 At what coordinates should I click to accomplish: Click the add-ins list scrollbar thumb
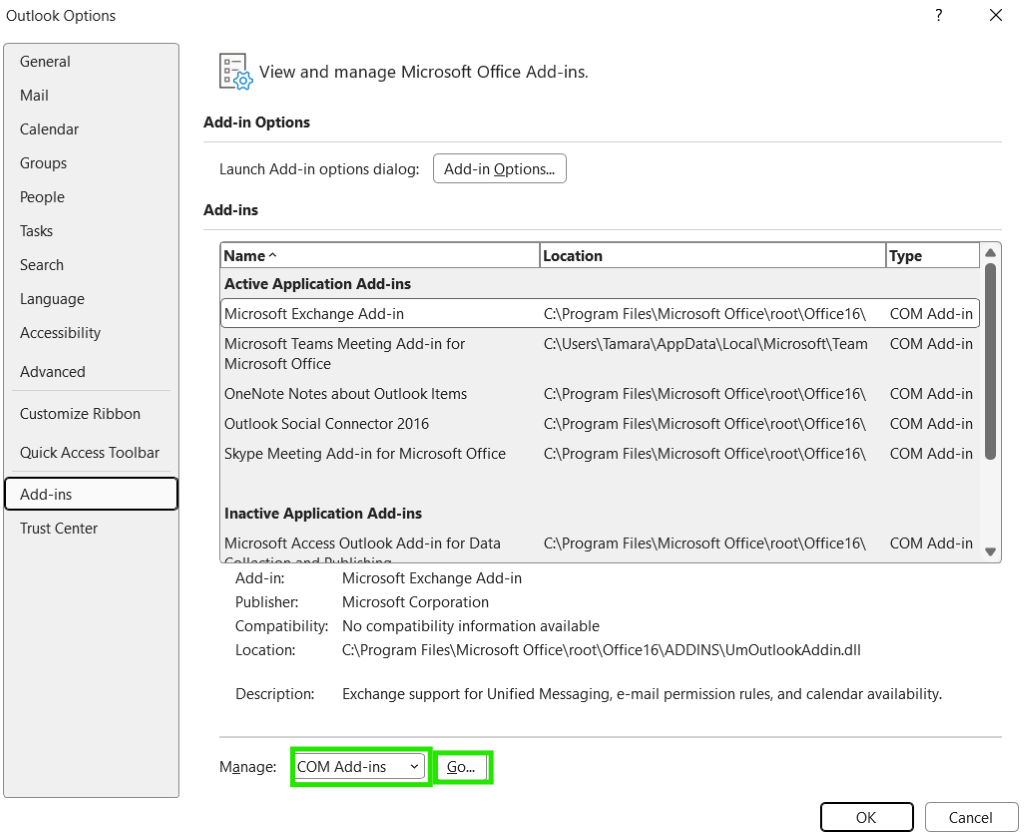(x=990, y=360)
